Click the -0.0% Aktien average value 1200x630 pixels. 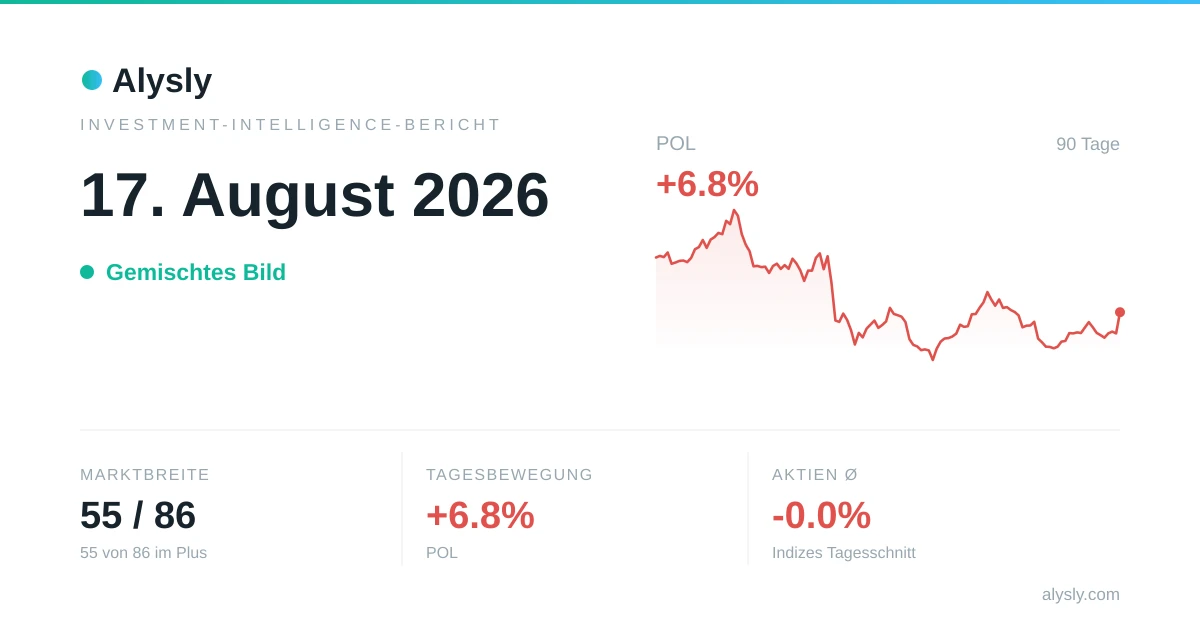coord(821,516)
